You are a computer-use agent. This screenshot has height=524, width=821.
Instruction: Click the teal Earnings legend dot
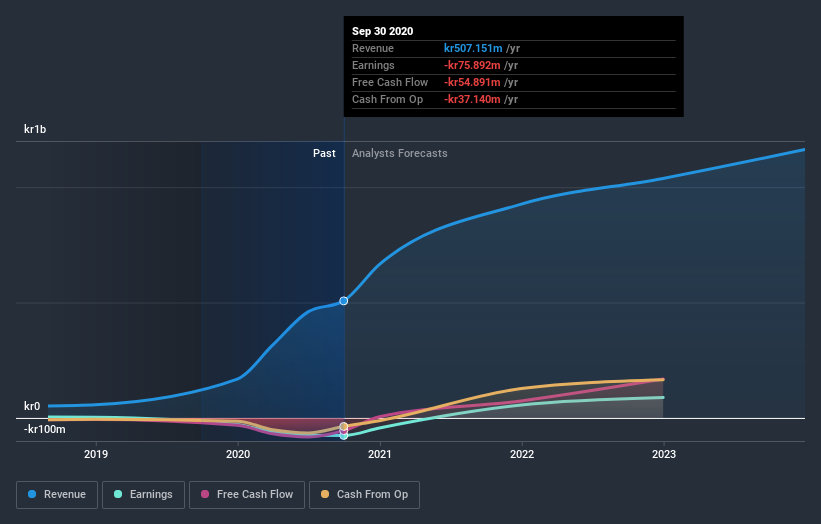(118, 494)
